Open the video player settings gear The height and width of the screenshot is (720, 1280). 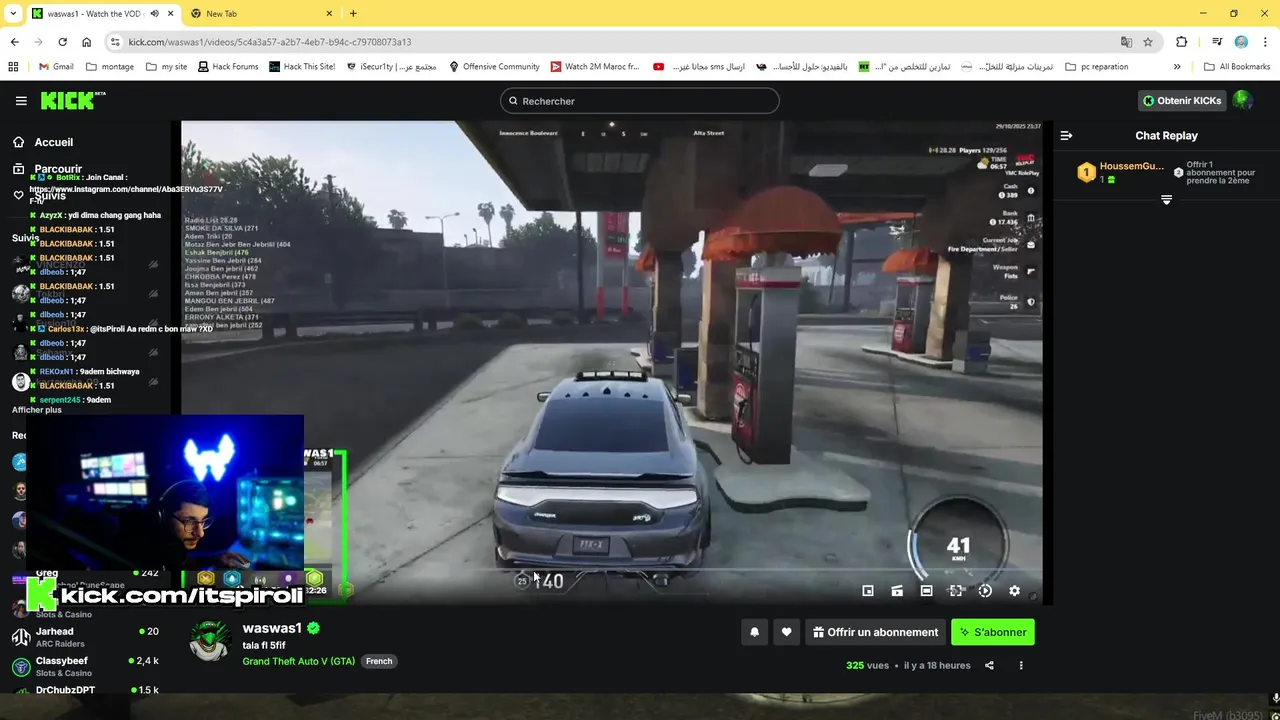pos(1014,591)
